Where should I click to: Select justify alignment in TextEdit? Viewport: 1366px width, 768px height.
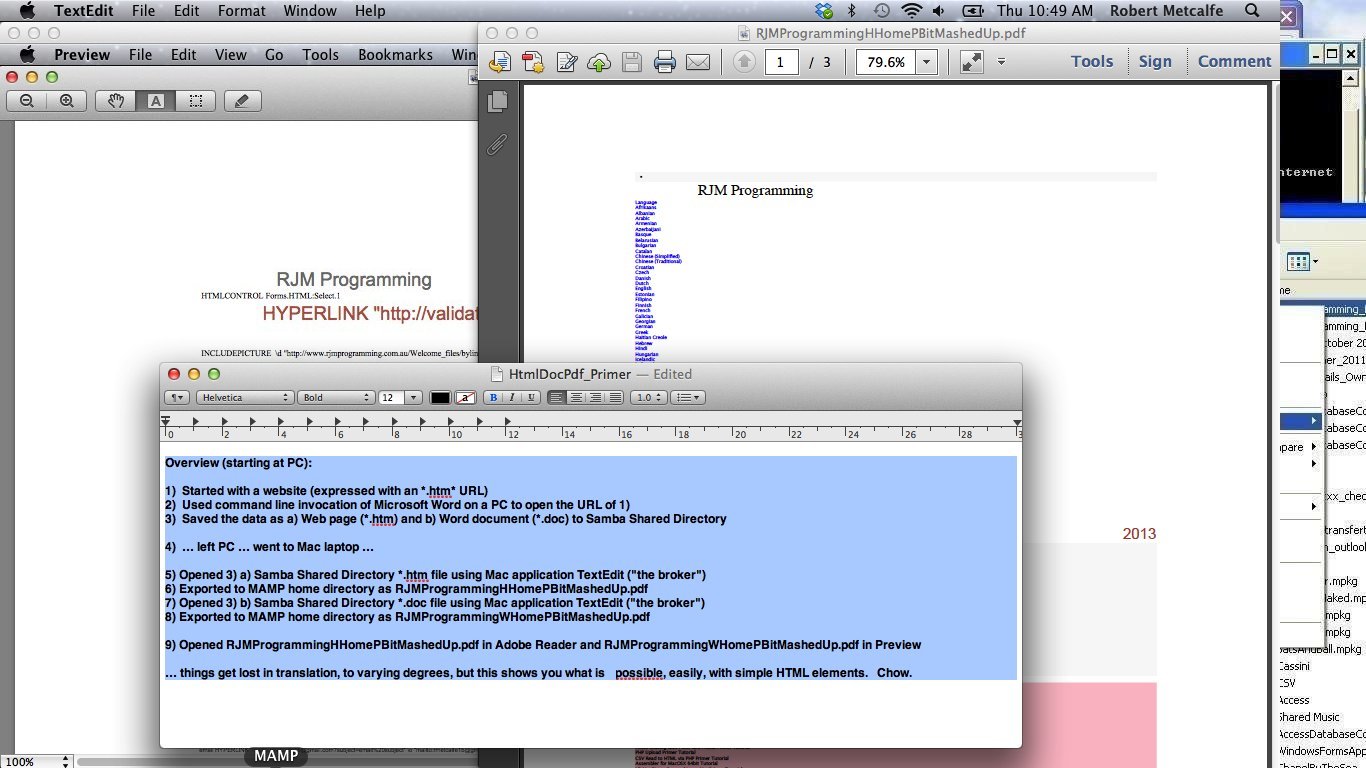[615, 398]
